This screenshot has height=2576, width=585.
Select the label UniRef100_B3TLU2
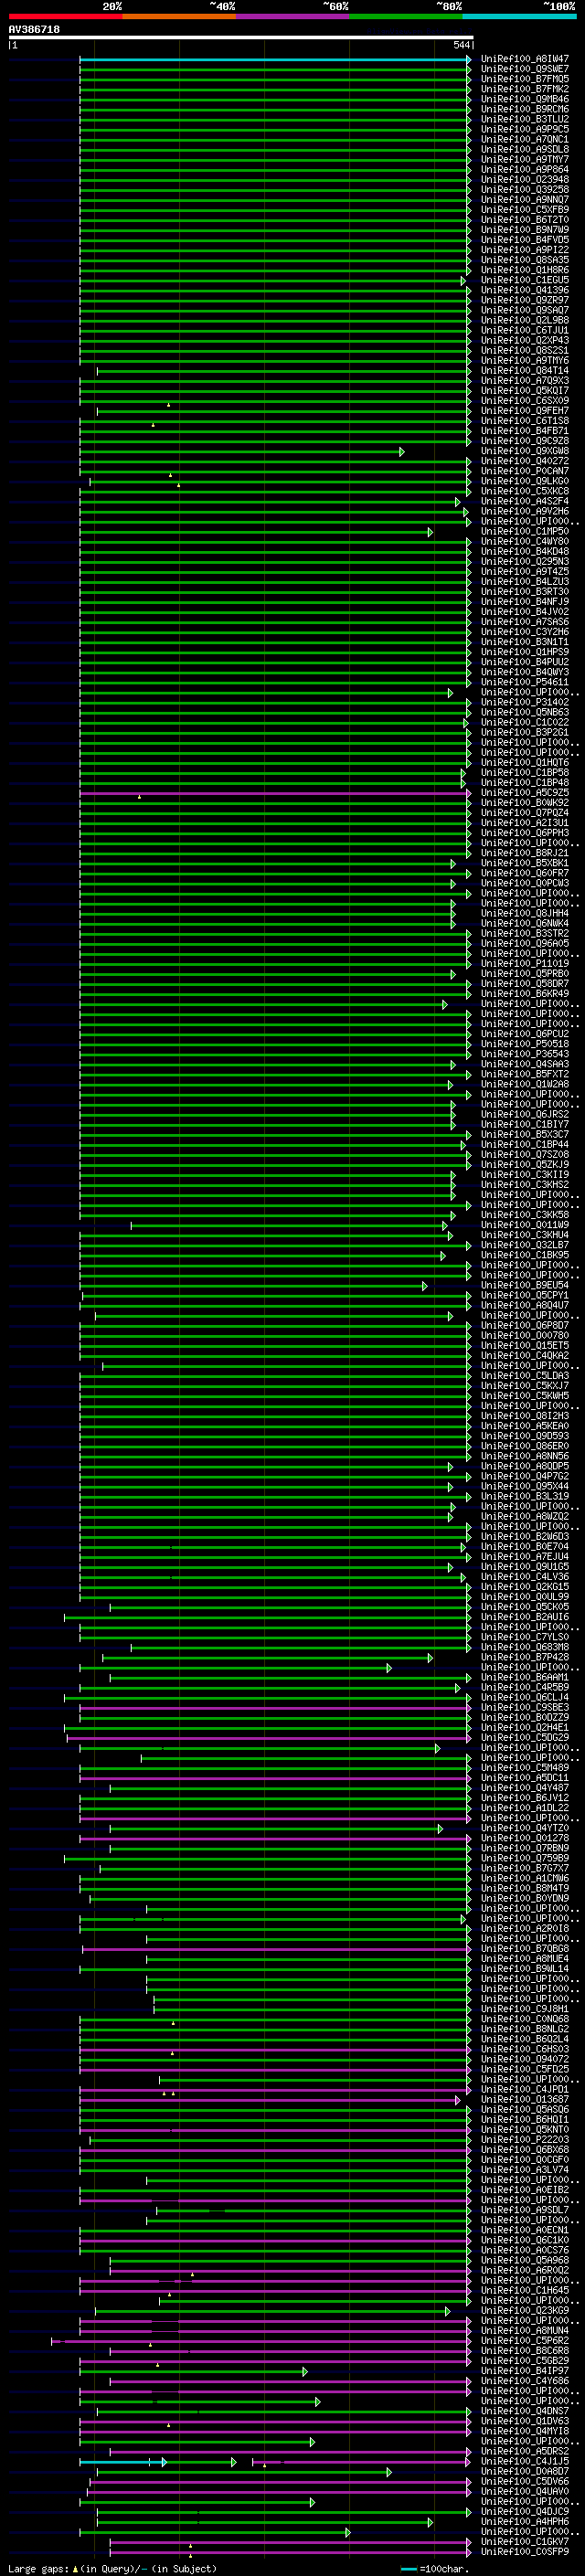524,119
